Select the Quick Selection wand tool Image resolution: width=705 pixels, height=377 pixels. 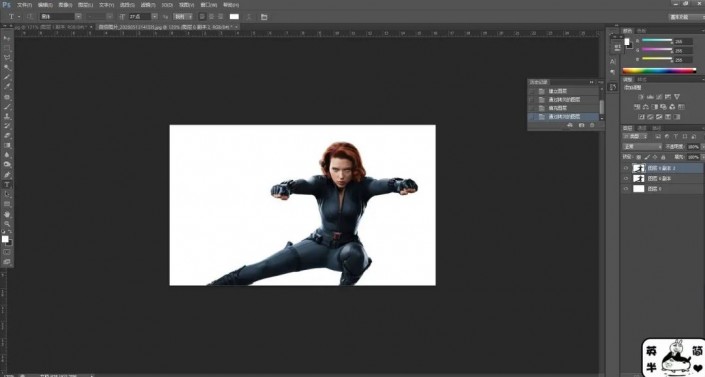coord(7,68)
